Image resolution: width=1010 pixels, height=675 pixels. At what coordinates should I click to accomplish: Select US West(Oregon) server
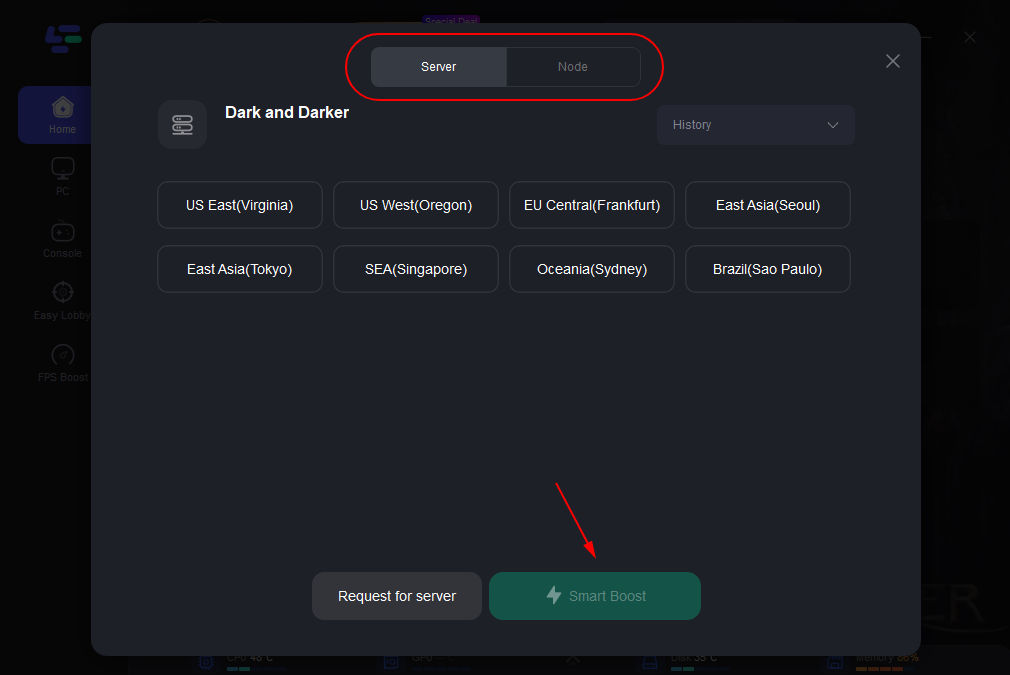(415, 205)
